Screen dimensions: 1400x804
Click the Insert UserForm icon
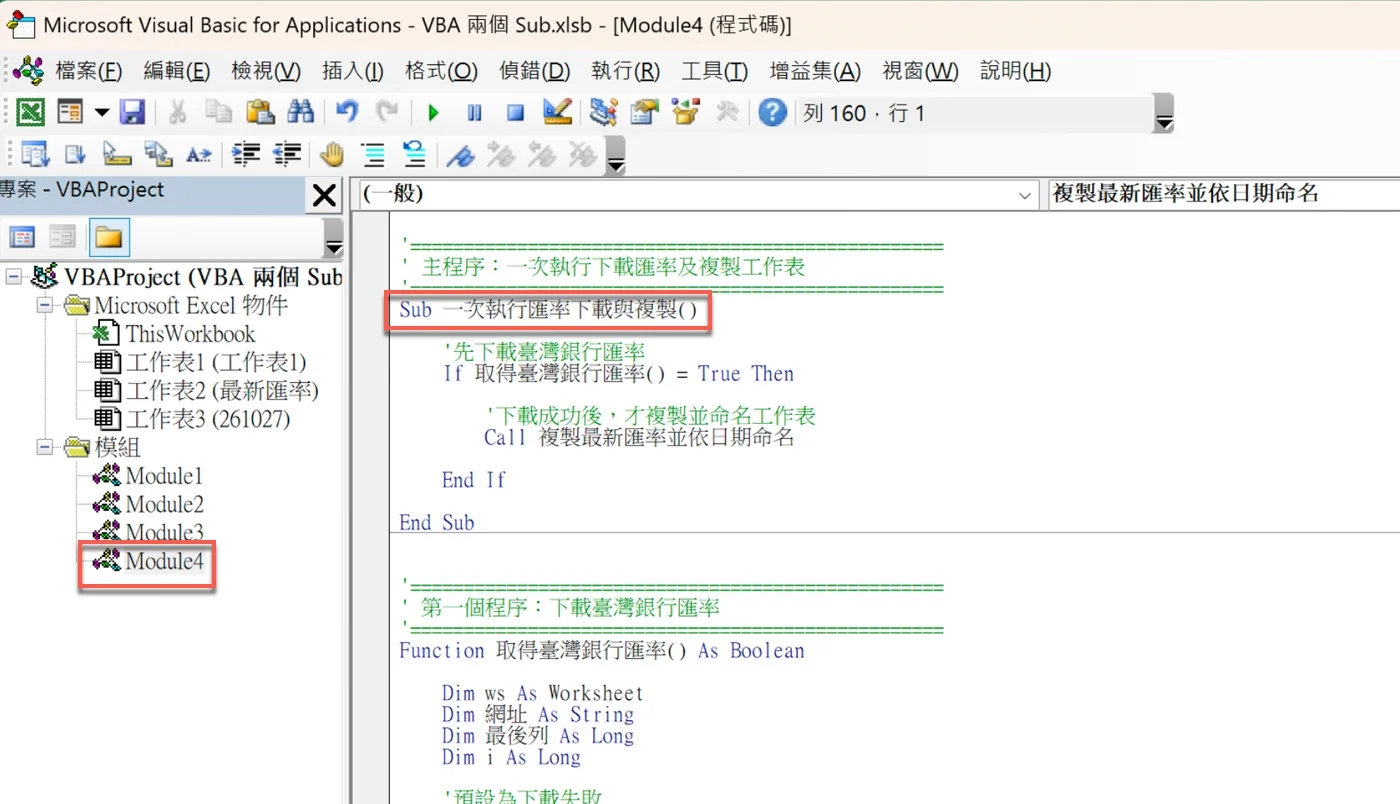point(69,112)
